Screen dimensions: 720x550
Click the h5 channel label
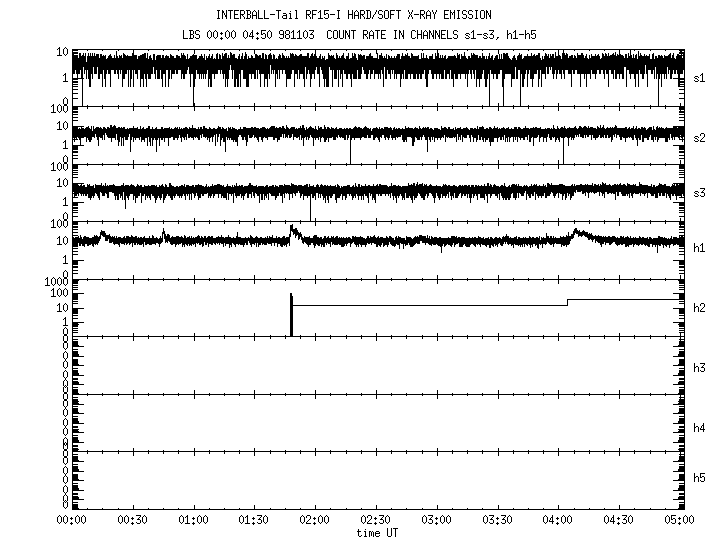(x=699, y=480)
